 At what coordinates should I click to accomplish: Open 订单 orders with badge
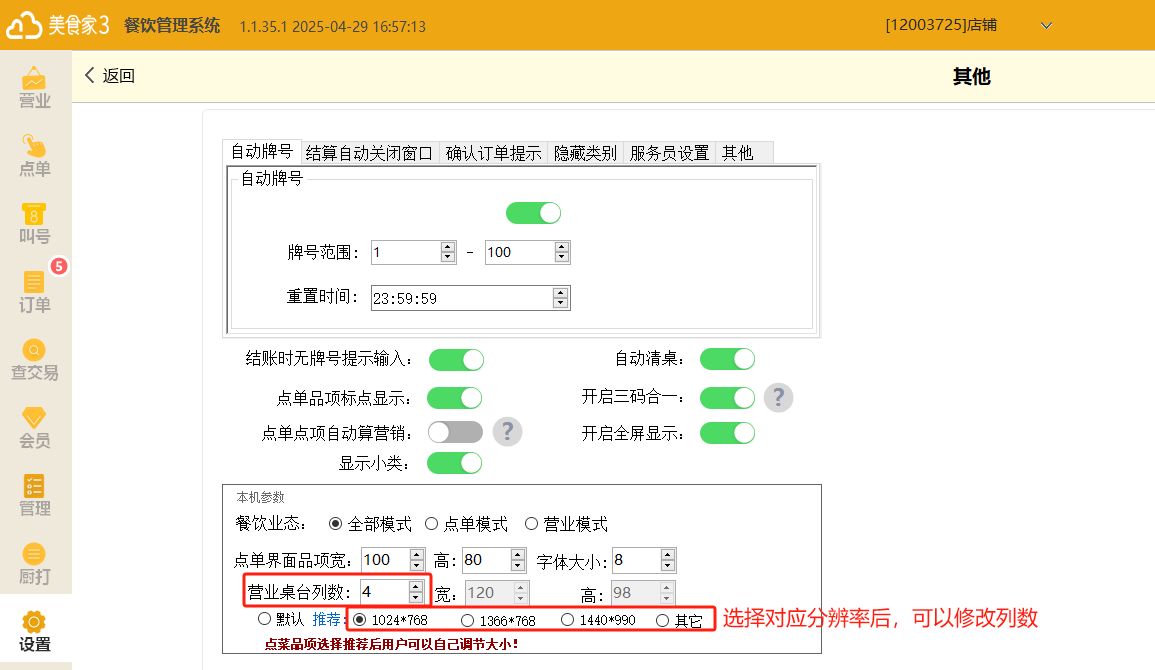point(35,292)
